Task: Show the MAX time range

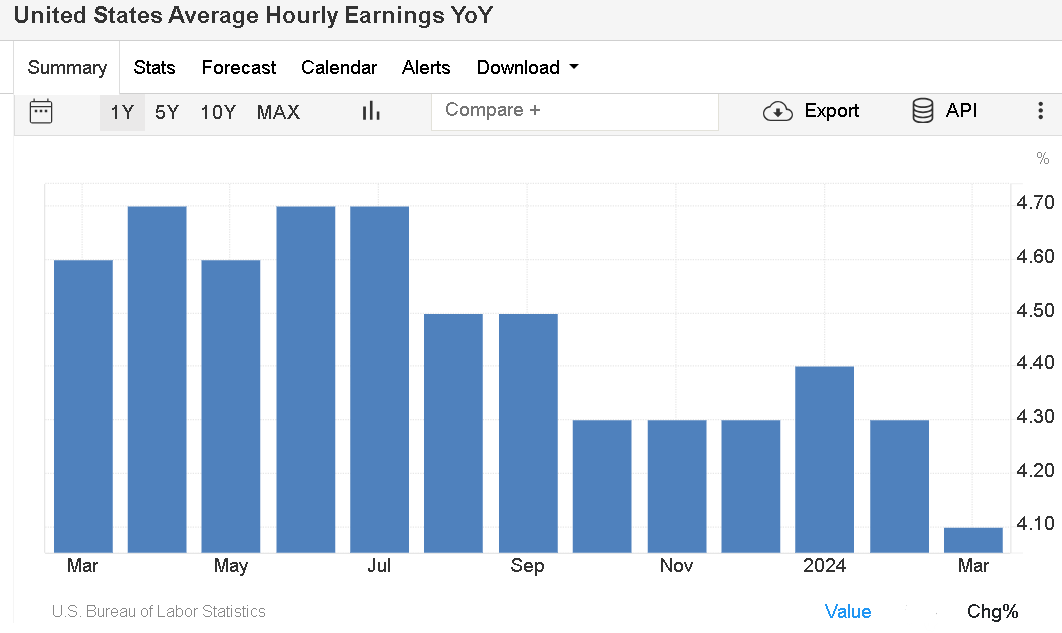Action: (278, 112)
